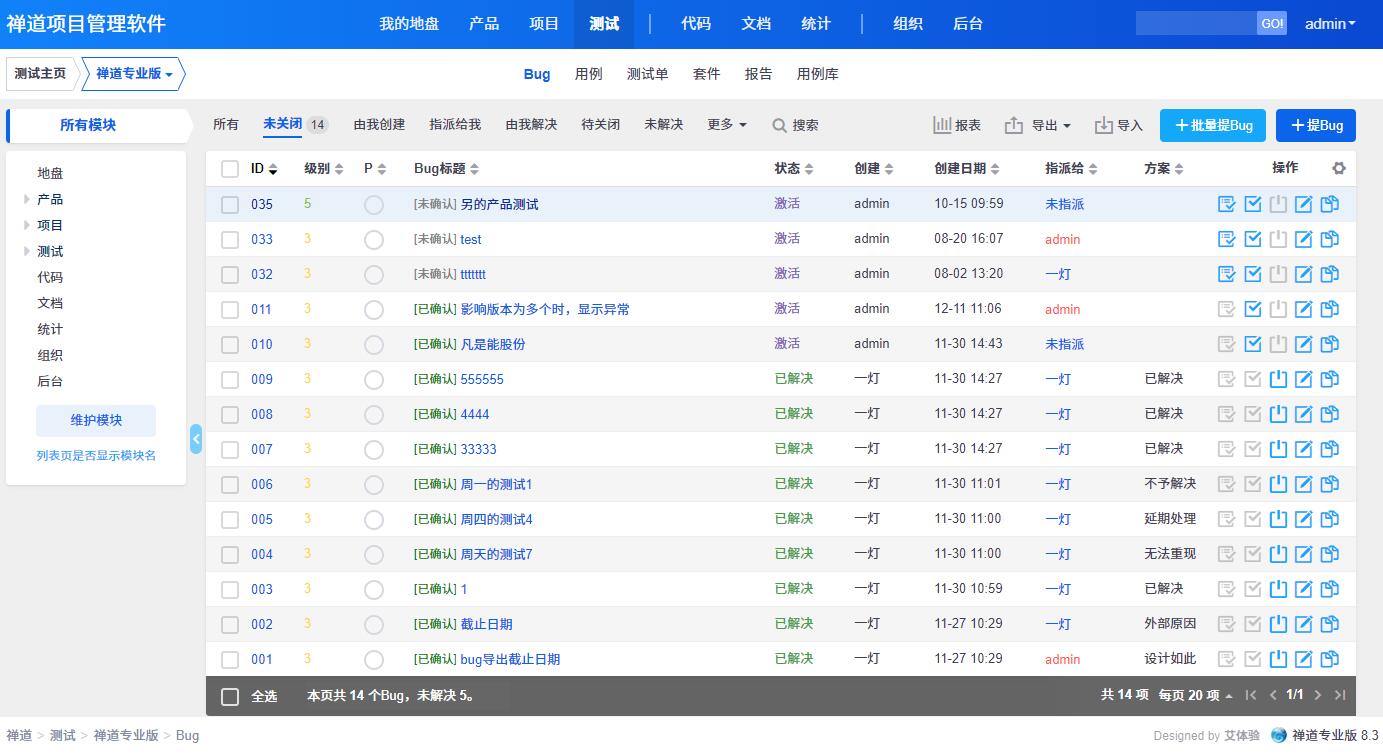The width and height of the screenshot is (1383, 756).
Task: Click the confirm icon for bug 035
Action: tap(1227, 205)
